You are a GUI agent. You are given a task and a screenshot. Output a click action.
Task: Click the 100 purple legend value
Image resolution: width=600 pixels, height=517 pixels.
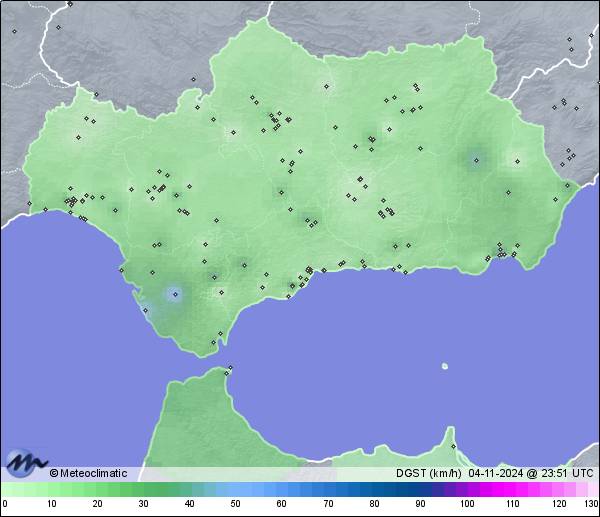pyautogui.click(x=466, y=504)
